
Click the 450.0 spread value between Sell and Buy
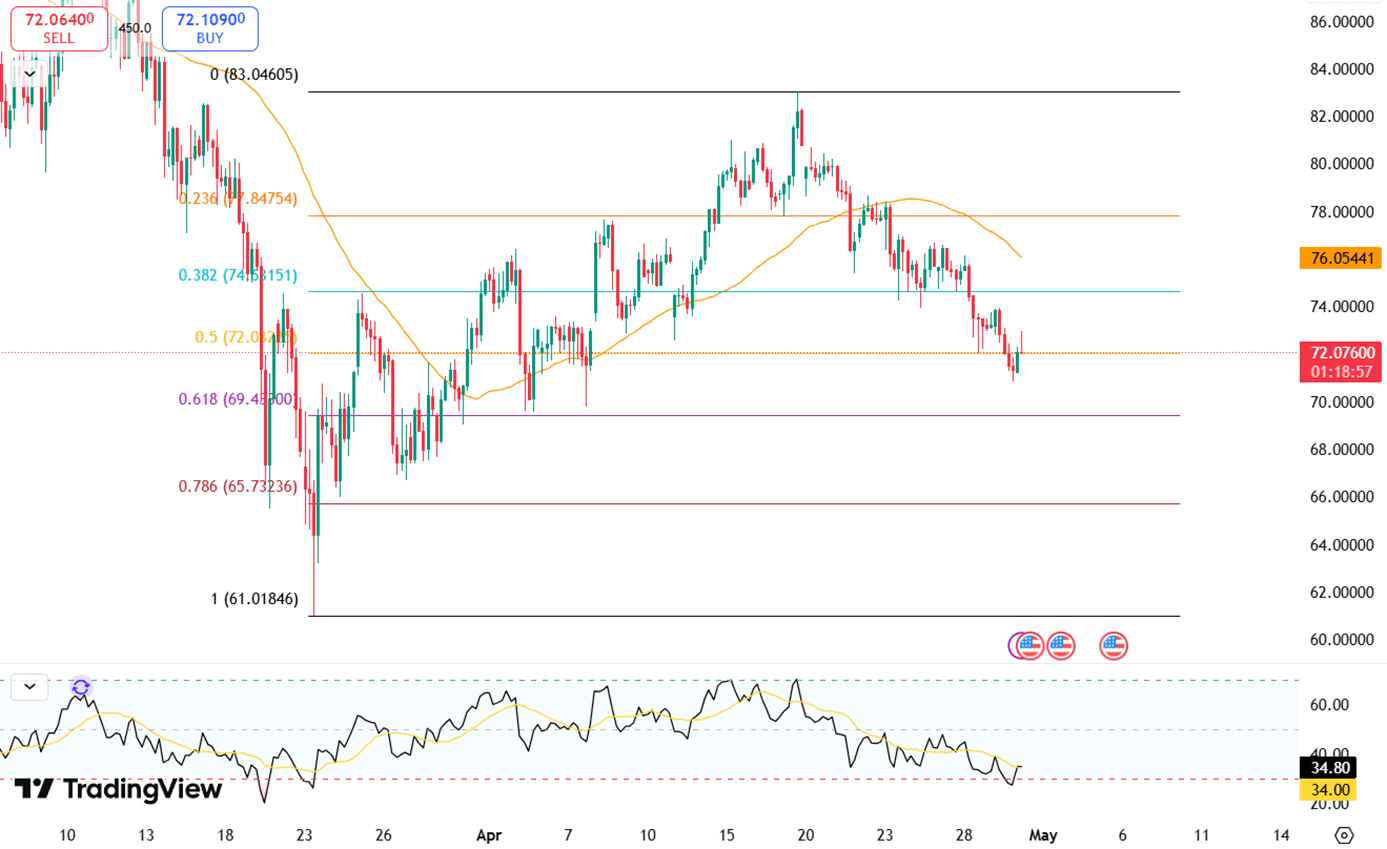point(135,28)
